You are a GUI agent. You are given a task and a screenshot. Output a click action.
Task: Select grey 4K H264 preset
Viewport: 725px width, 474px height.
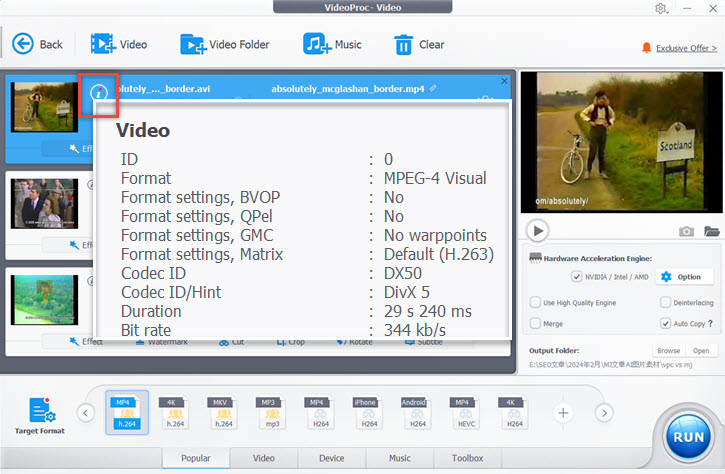pyautogui.click(x=515, y=412)
